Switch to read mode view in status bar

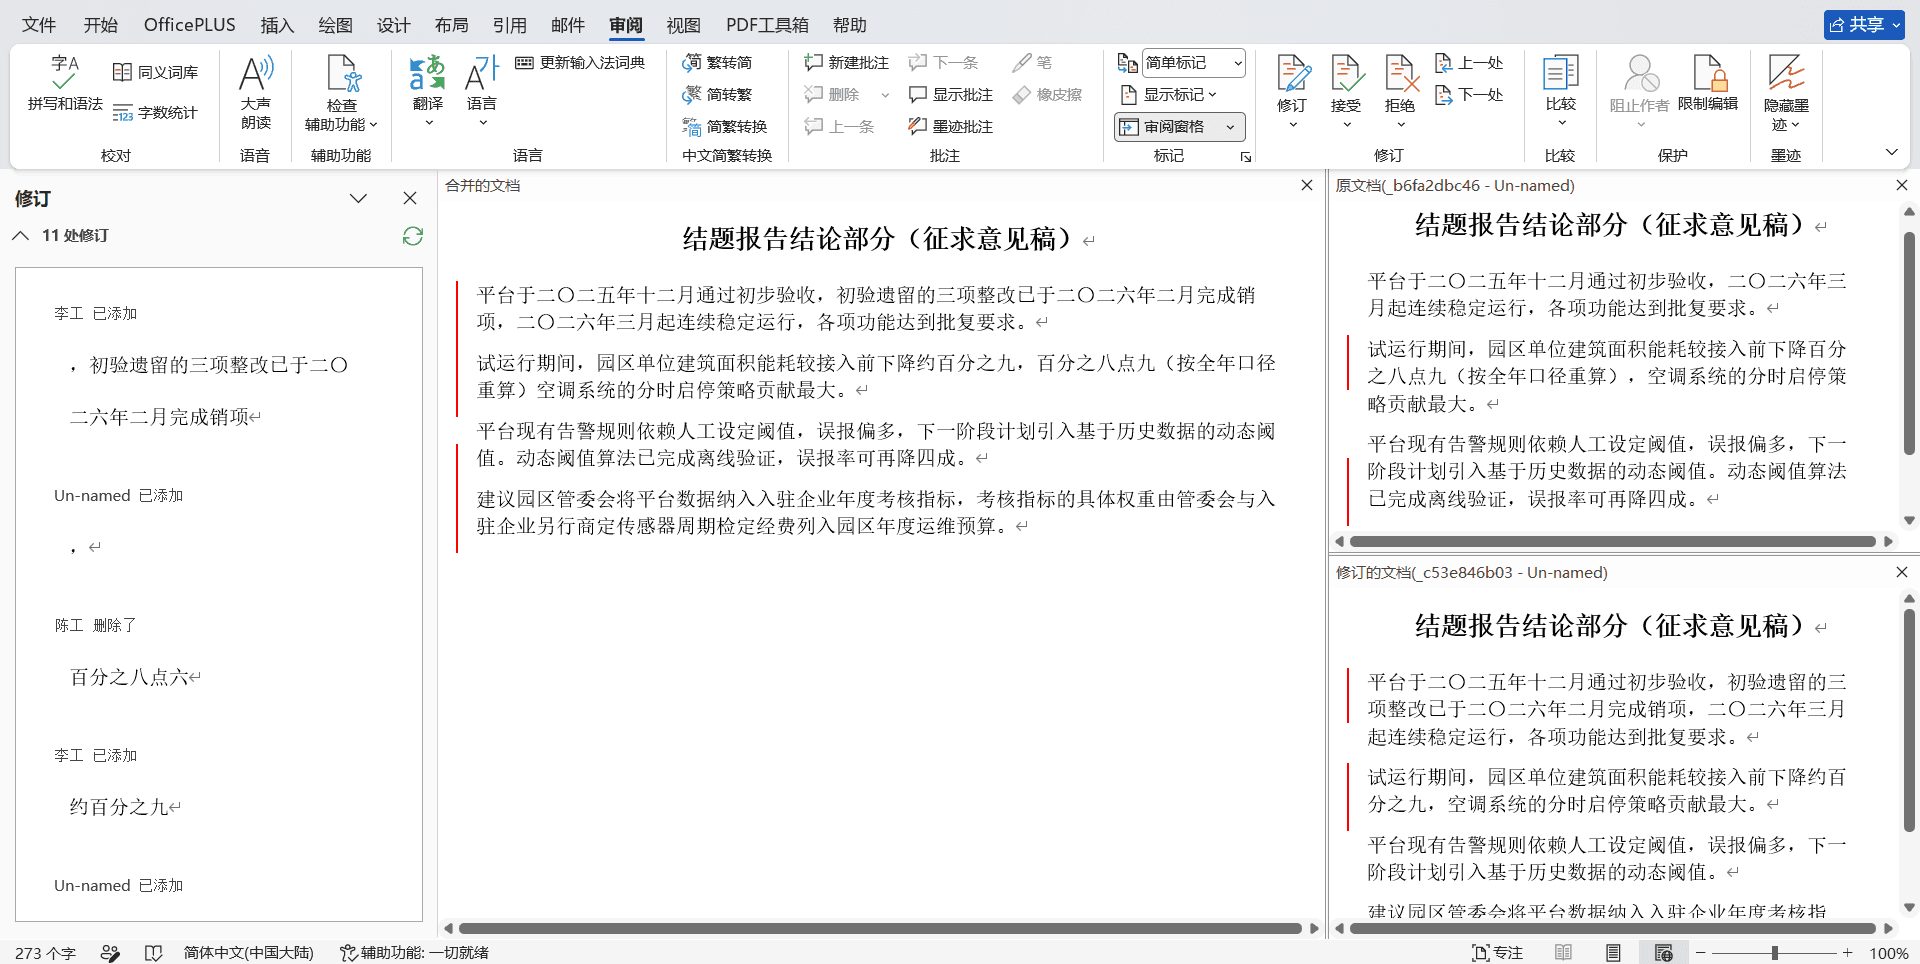pos(1564,953)
